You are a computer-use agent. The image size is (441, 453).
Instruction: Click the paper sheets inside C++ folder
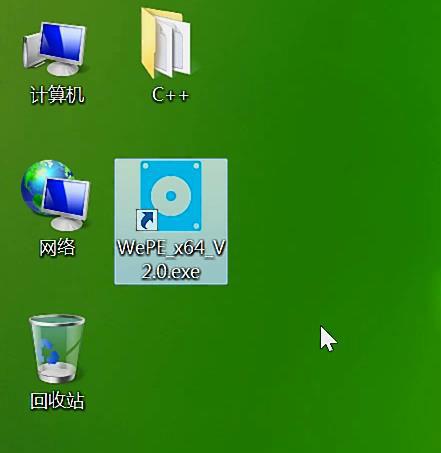click(x=172, y=46)
